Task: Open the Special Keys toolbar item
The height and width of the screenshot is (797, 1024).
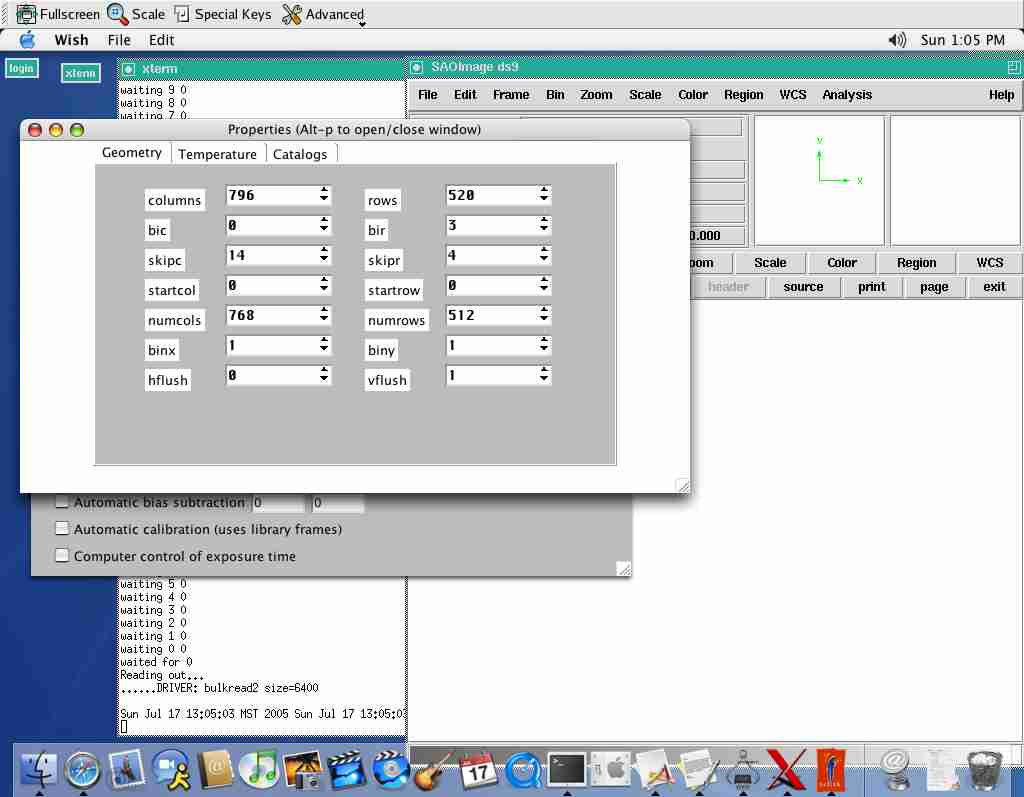Action: coord(223,14)
